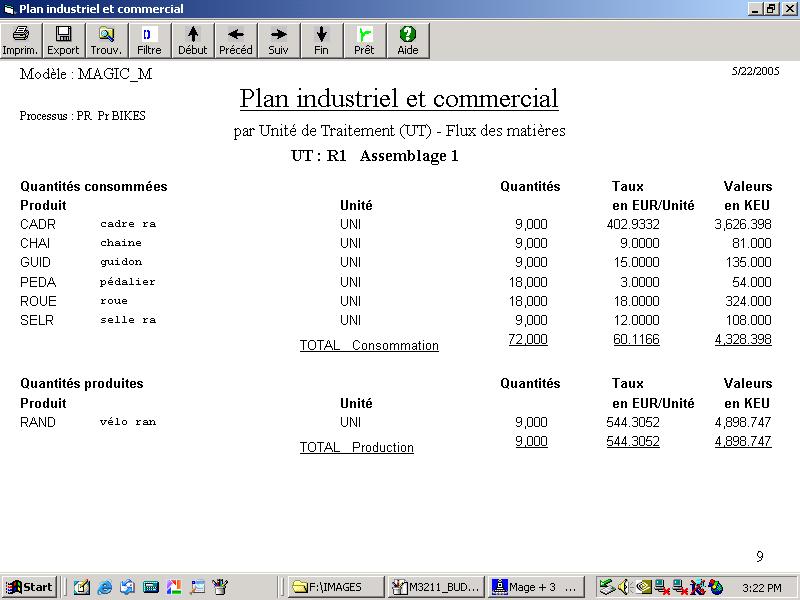Click the Processus : PR Pr BIKES label
This screenshot has width=800, height=600.
83,116
